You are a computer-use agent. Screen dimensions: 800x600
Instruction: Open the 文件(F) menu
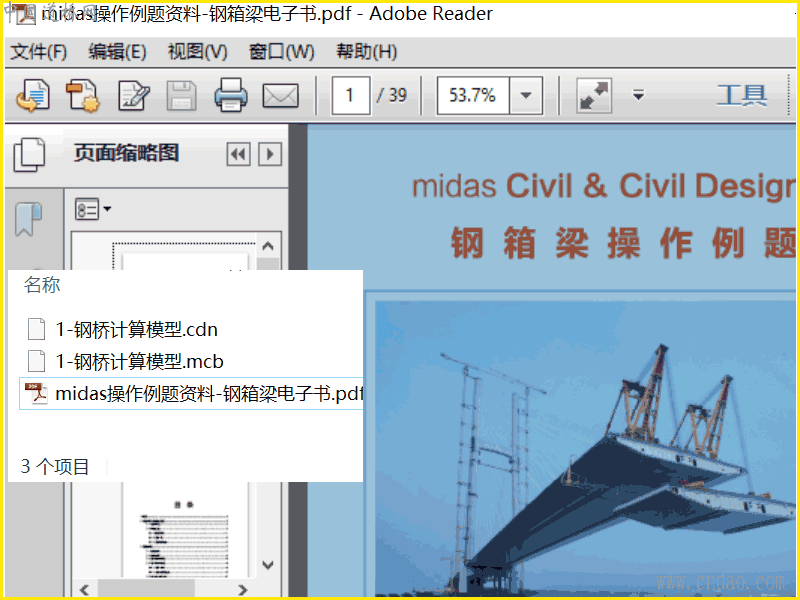[39, 52]
